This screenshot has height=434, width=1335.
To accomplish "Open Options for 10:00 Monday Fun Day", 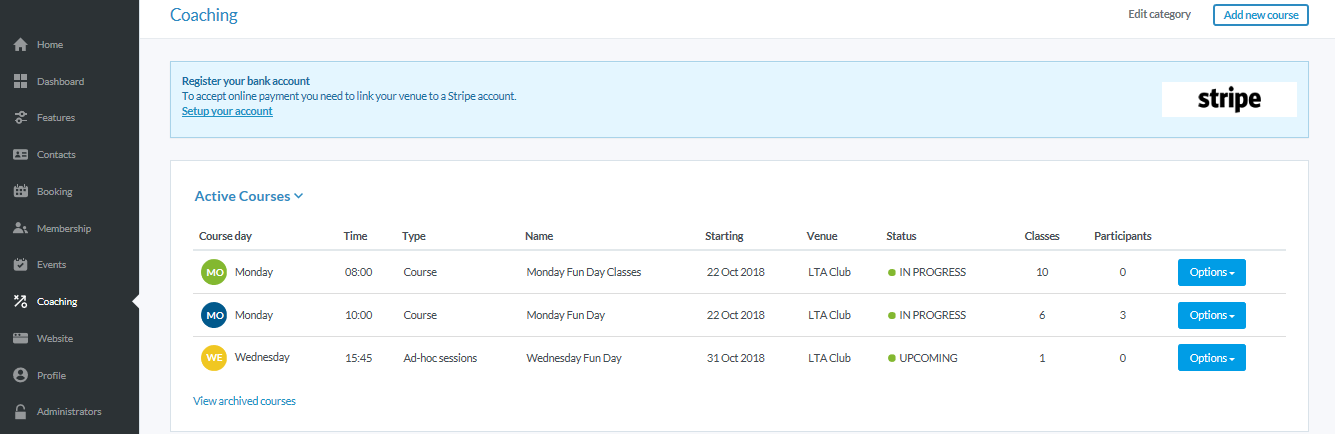I will pyautogui.click(x=1211, y=315).
